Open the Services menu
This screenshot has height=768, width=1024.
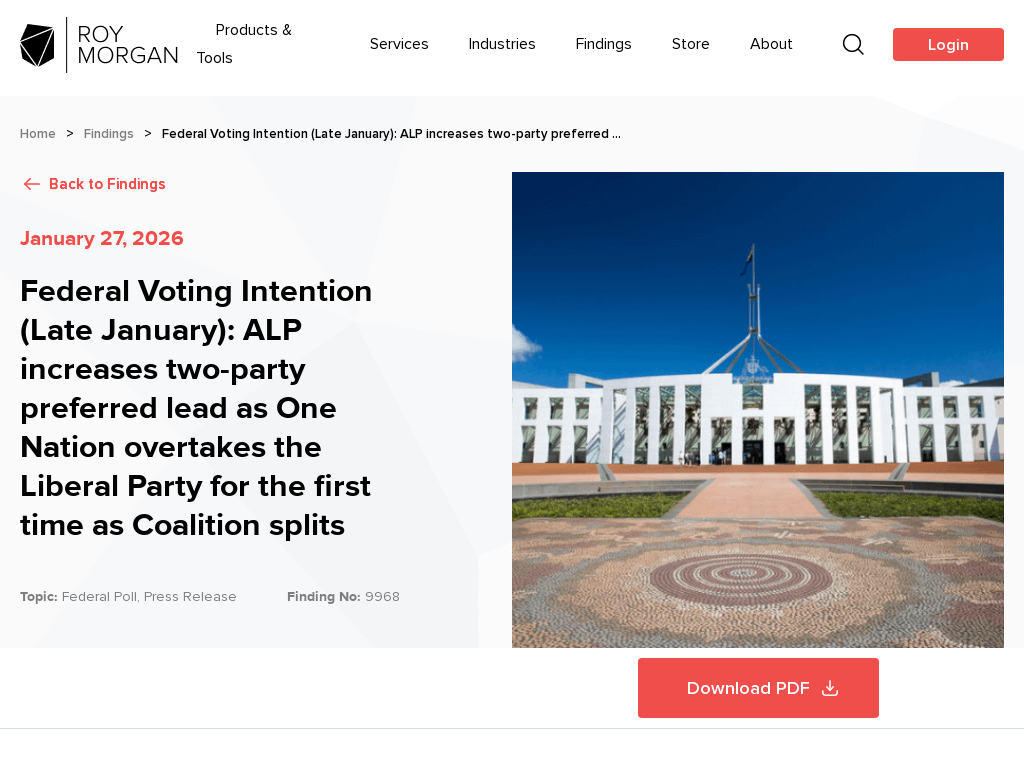(x=399, y=44)
